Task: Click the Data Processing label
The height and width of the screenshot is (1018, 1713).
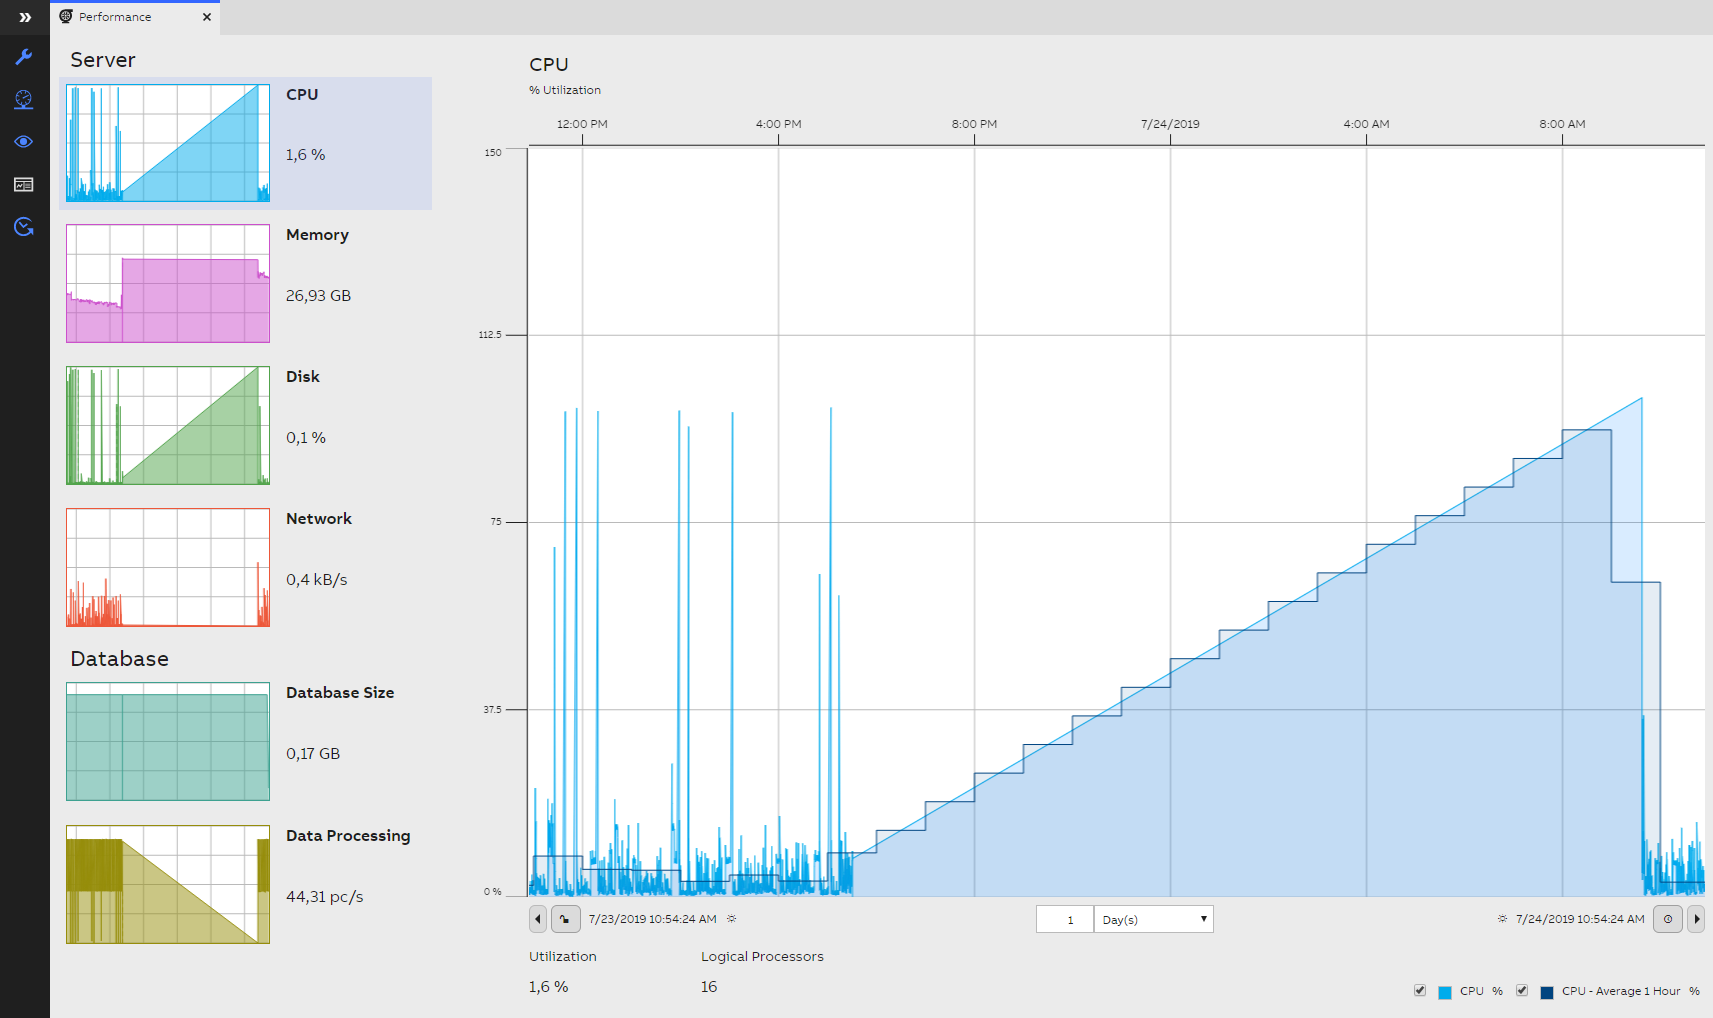Action: point(348,836)
